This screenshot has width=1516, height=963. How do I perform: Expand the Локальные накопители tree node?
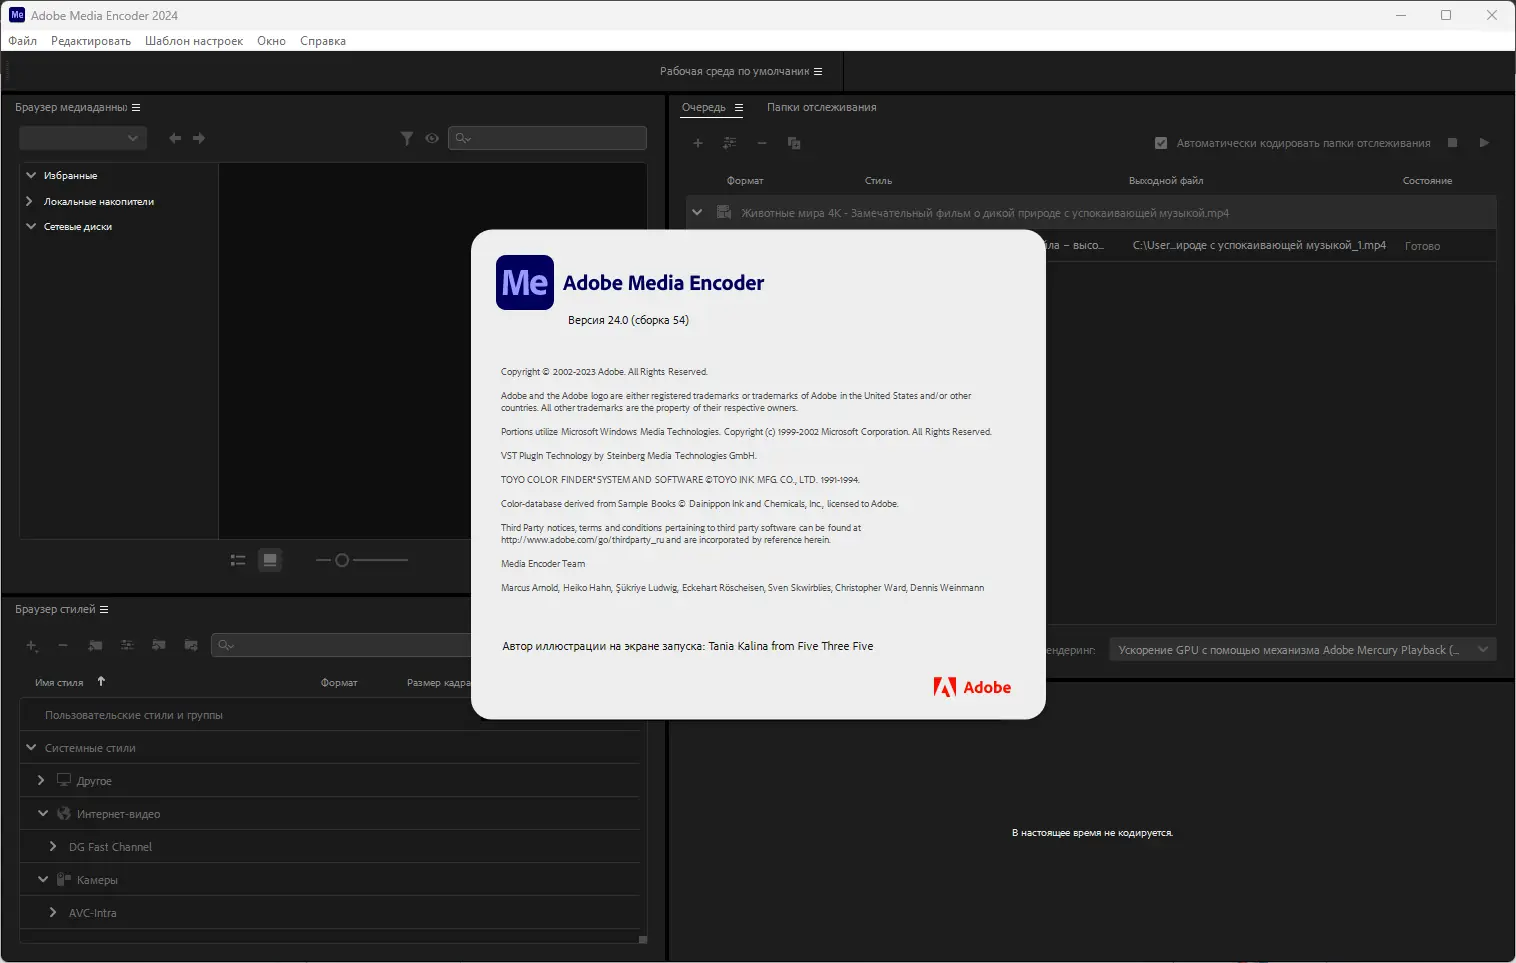(30, 201)
